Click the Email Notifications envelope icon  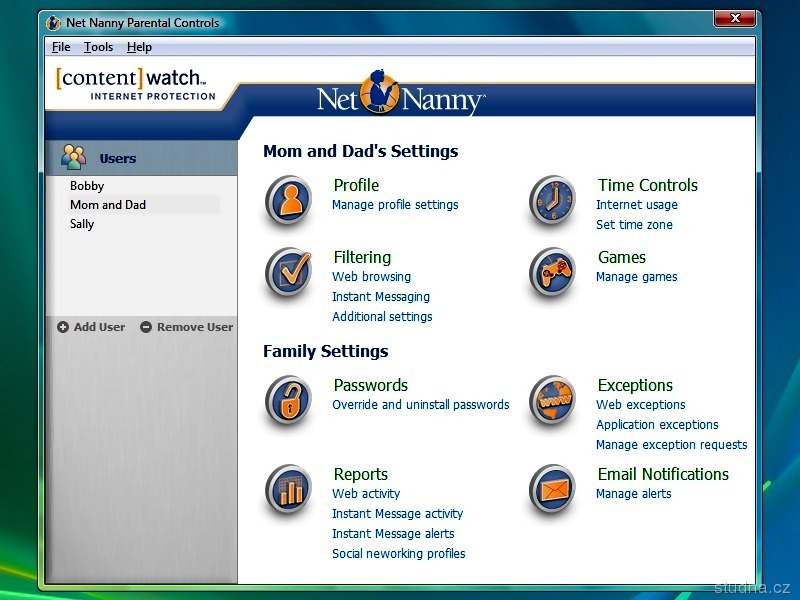click(x=553, y=489)
